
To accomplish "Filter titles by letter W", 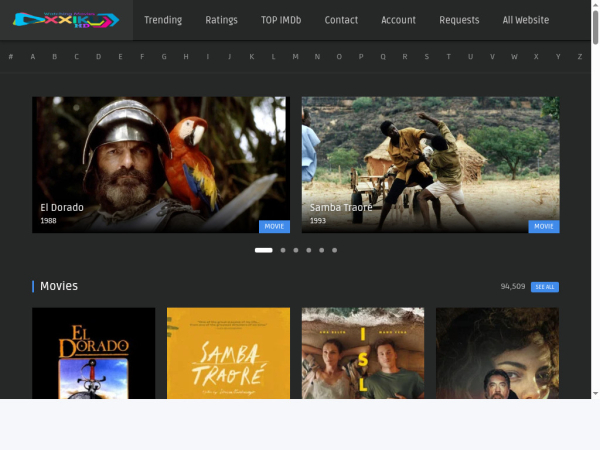I will click(x=514, y=57).
